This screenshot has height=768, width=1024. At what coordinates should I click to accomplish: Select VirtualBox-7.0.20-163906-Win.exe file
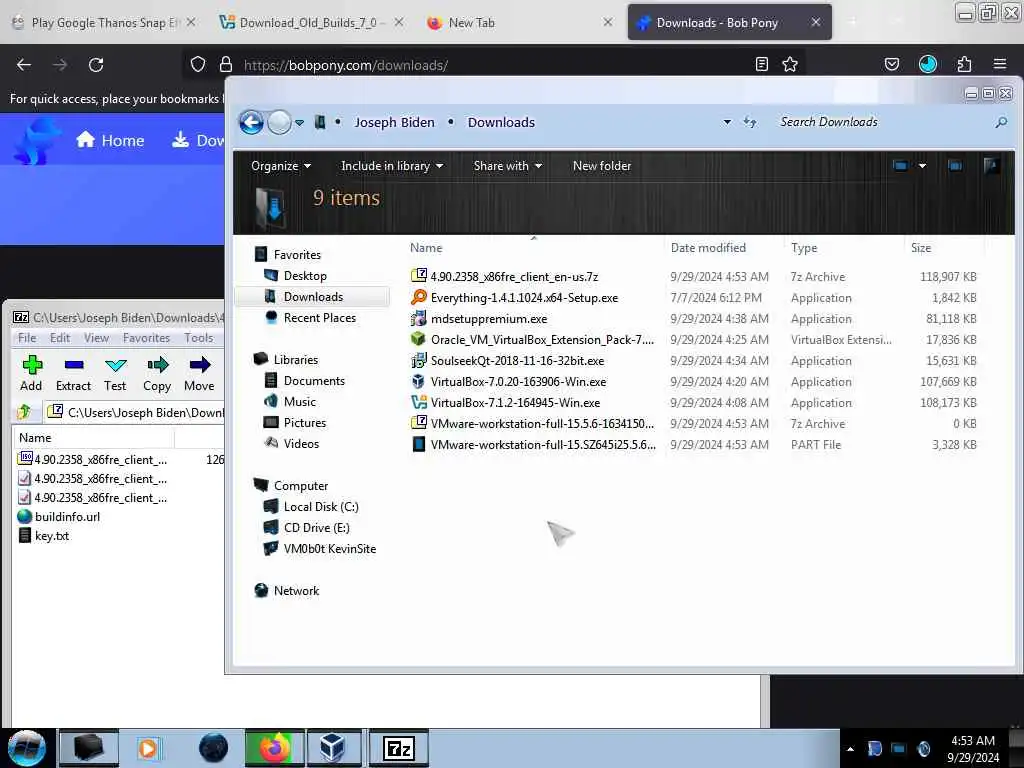pos(518,381)
